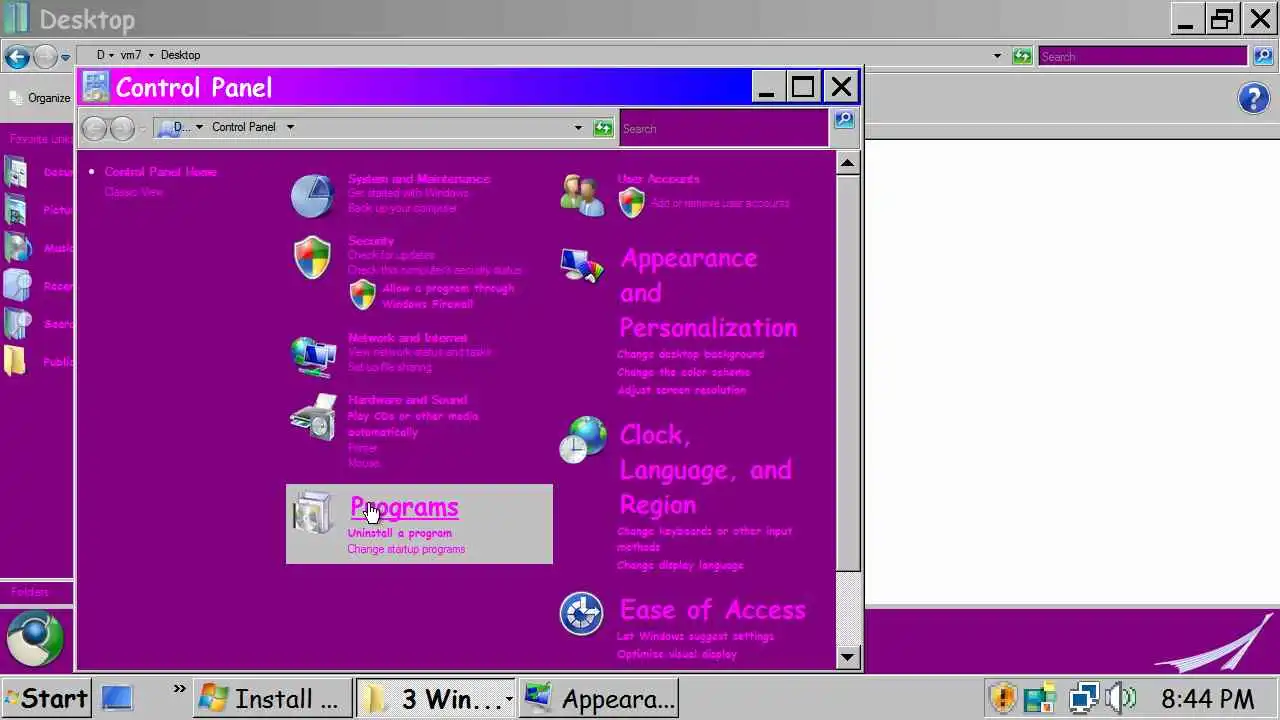The height and width of the screenshot is (720, 1280).
Task: Open the Ease of Access icon
Action: pos(581,614)
